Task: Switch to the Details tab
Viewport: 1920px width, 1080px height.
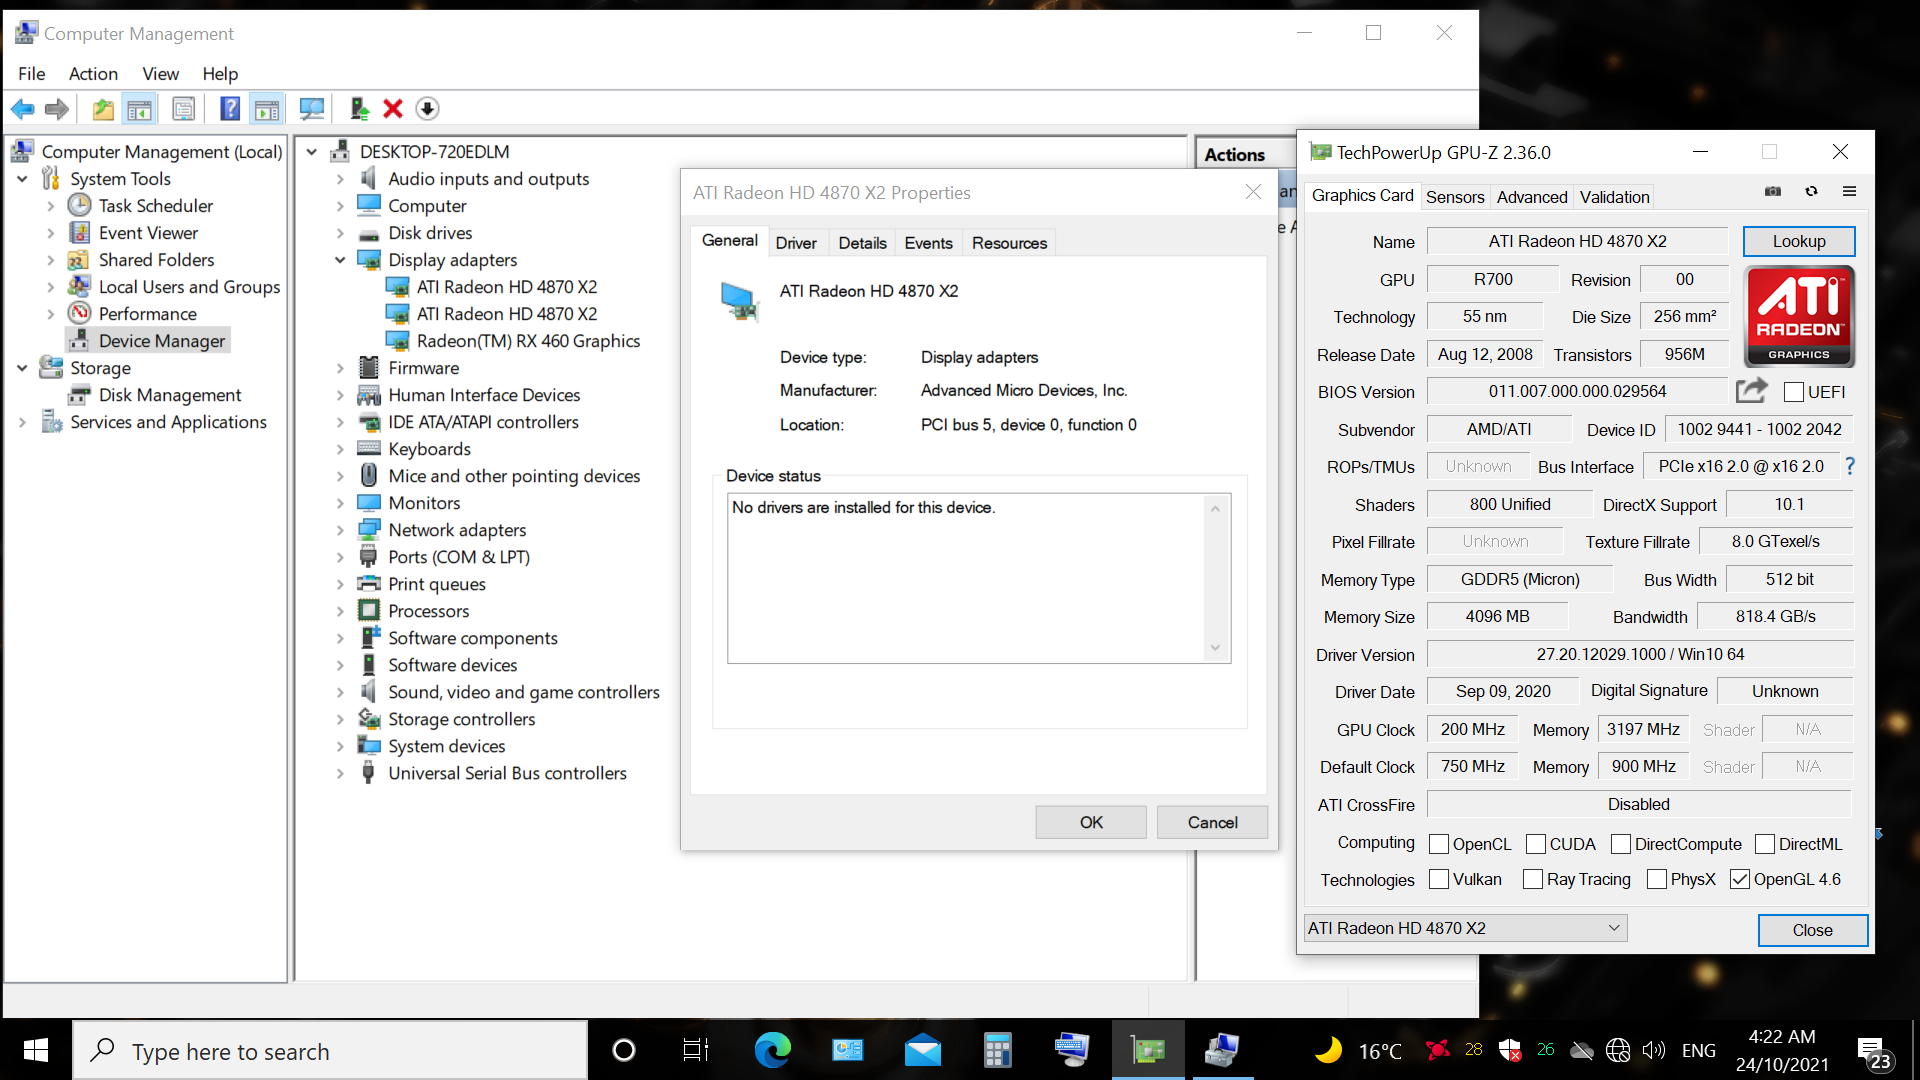Action: click(862, 243)
